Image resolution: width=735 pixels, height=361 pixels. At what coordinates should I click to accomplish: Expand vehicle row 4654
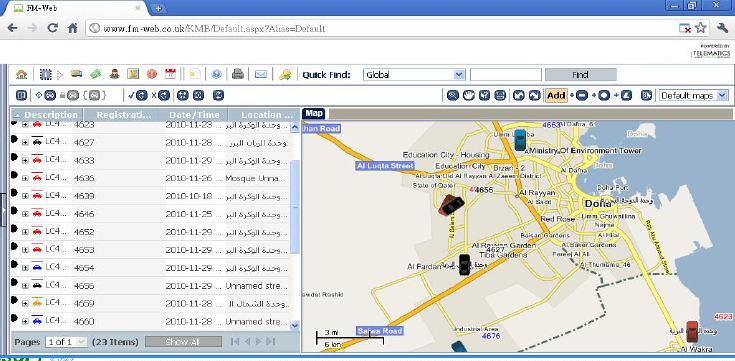coord(25,268)
